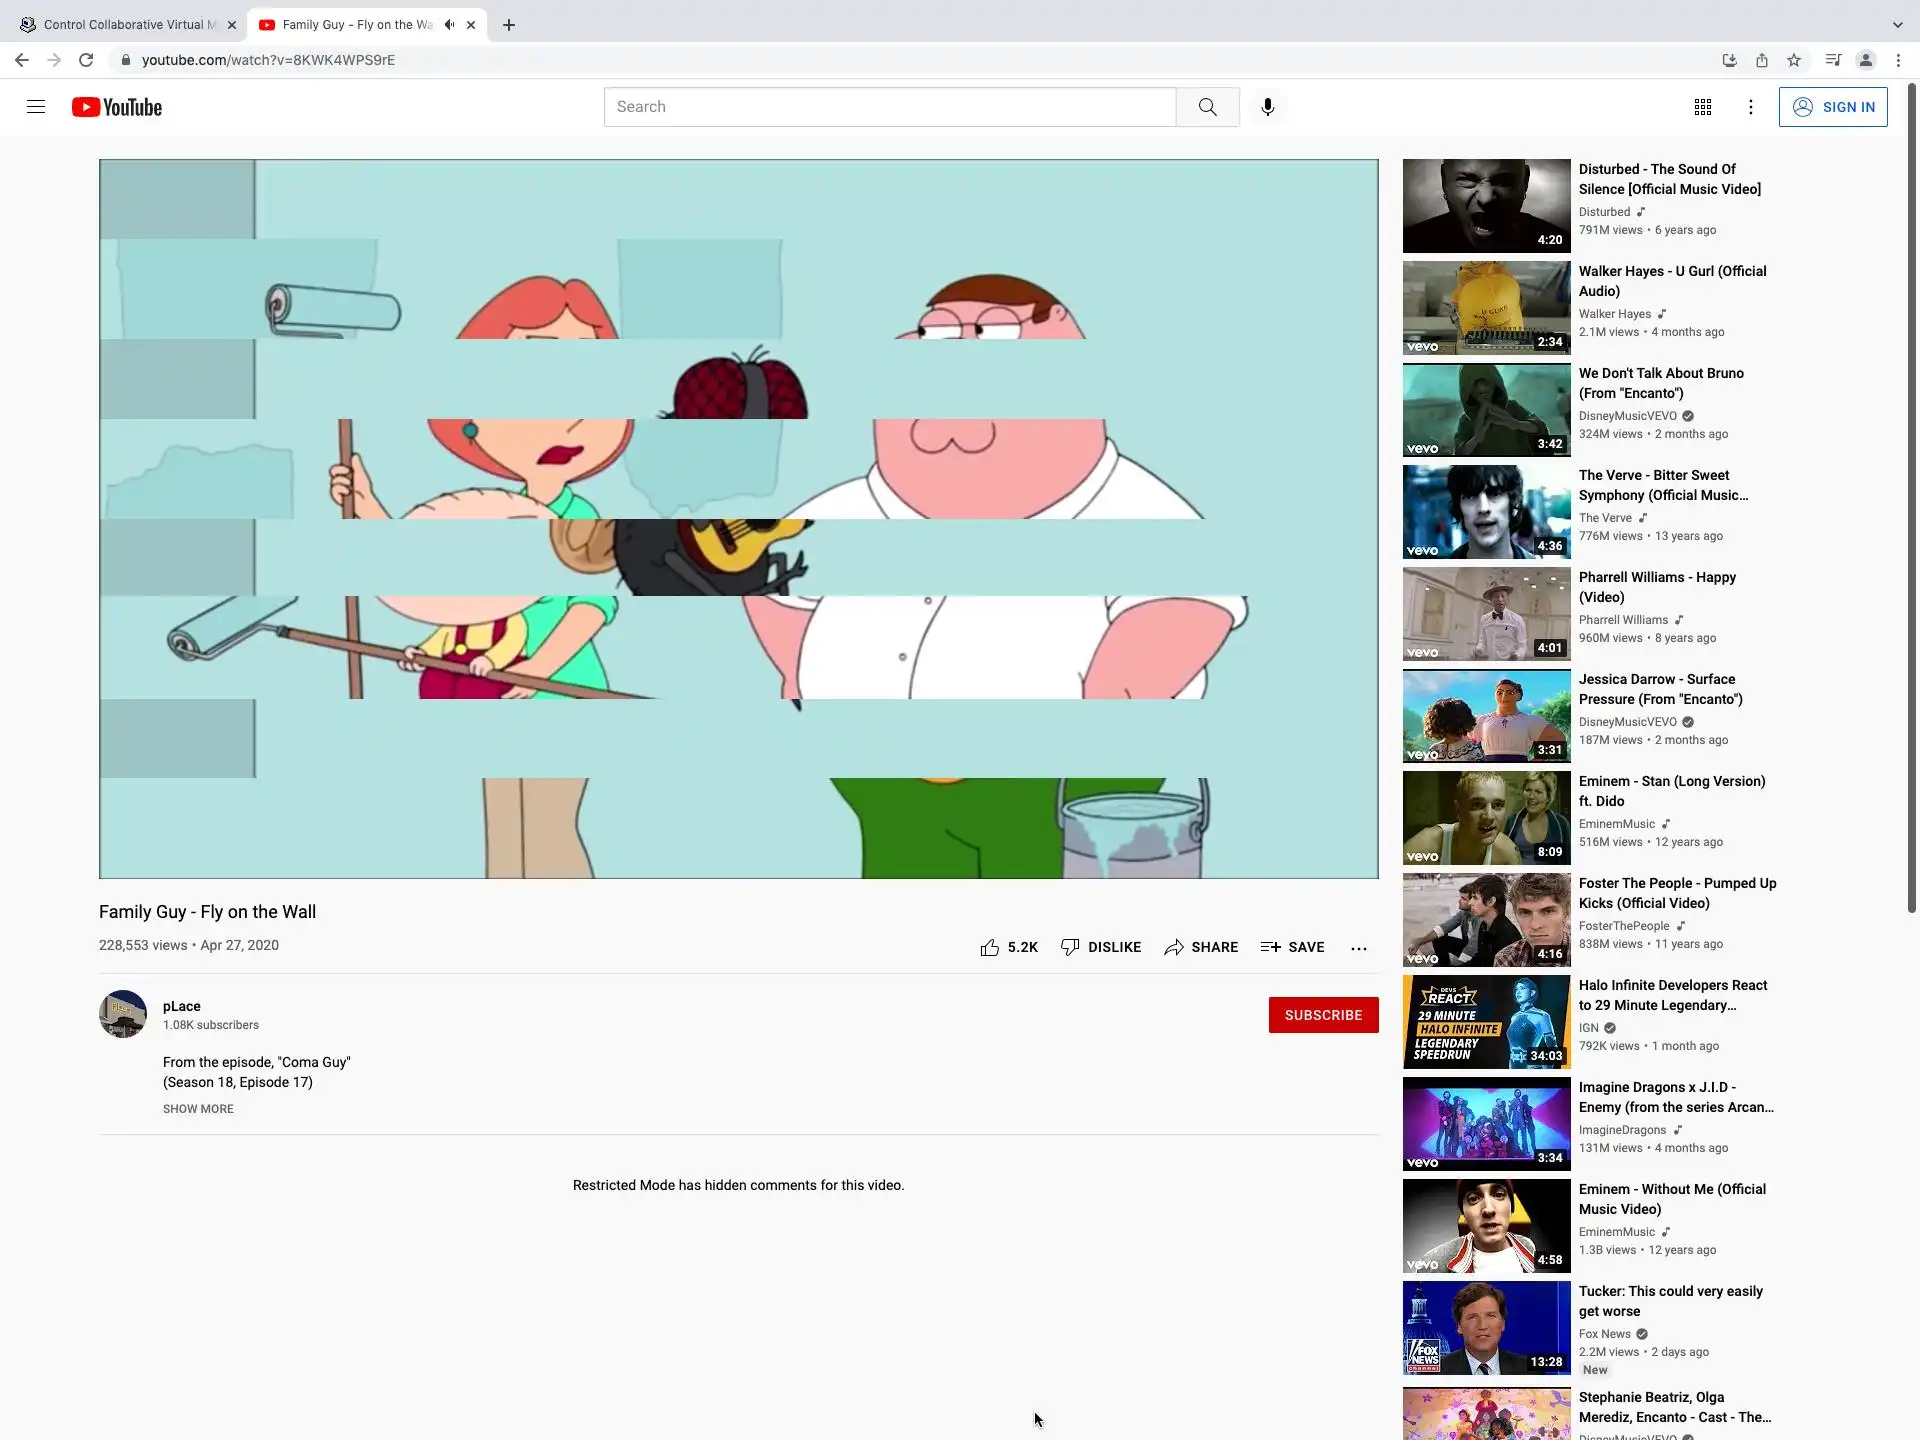Click the page vertical scrollbar thumb
Viewport: 1920px width, 1440px height.
click(1912, 500)
